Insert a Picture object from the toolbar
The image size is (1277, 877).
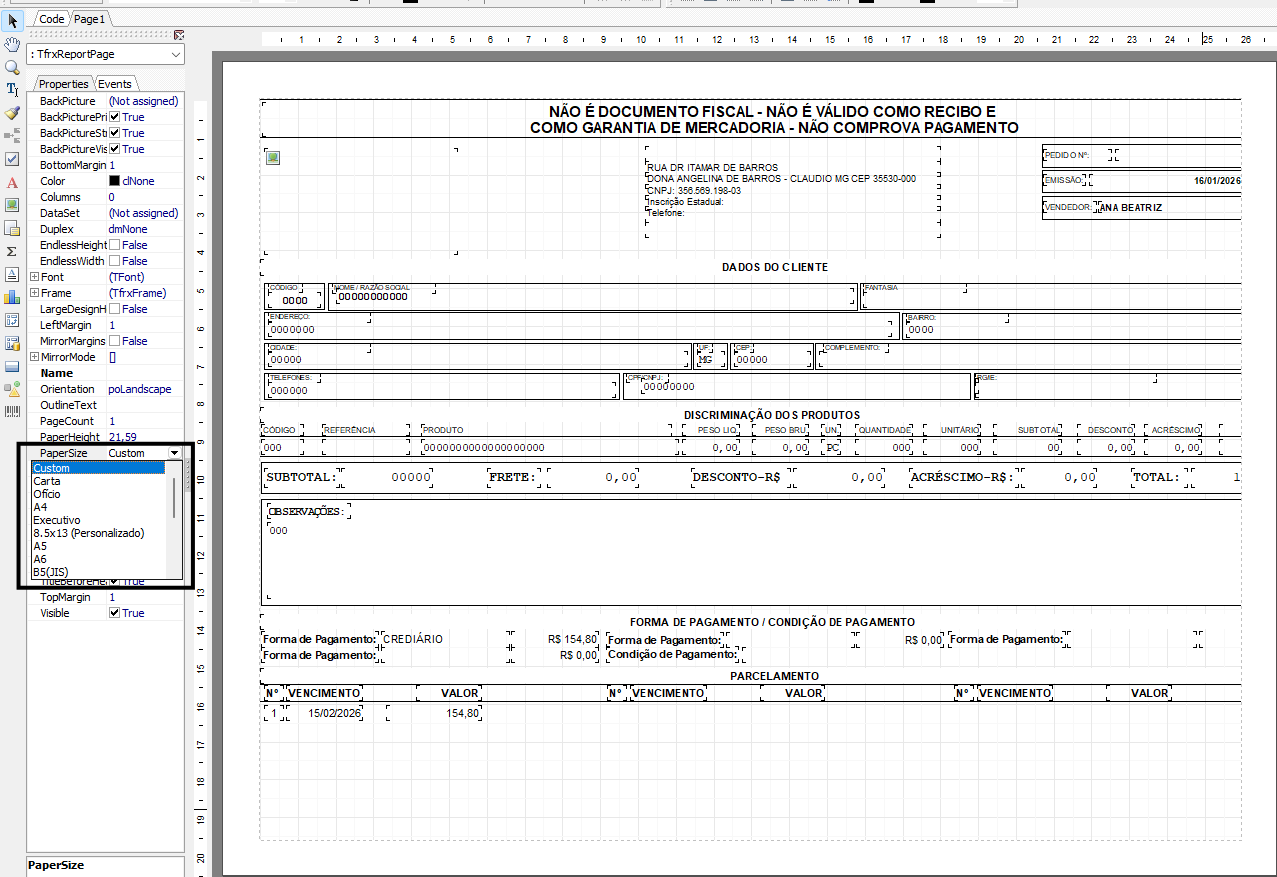pos(12,205)
